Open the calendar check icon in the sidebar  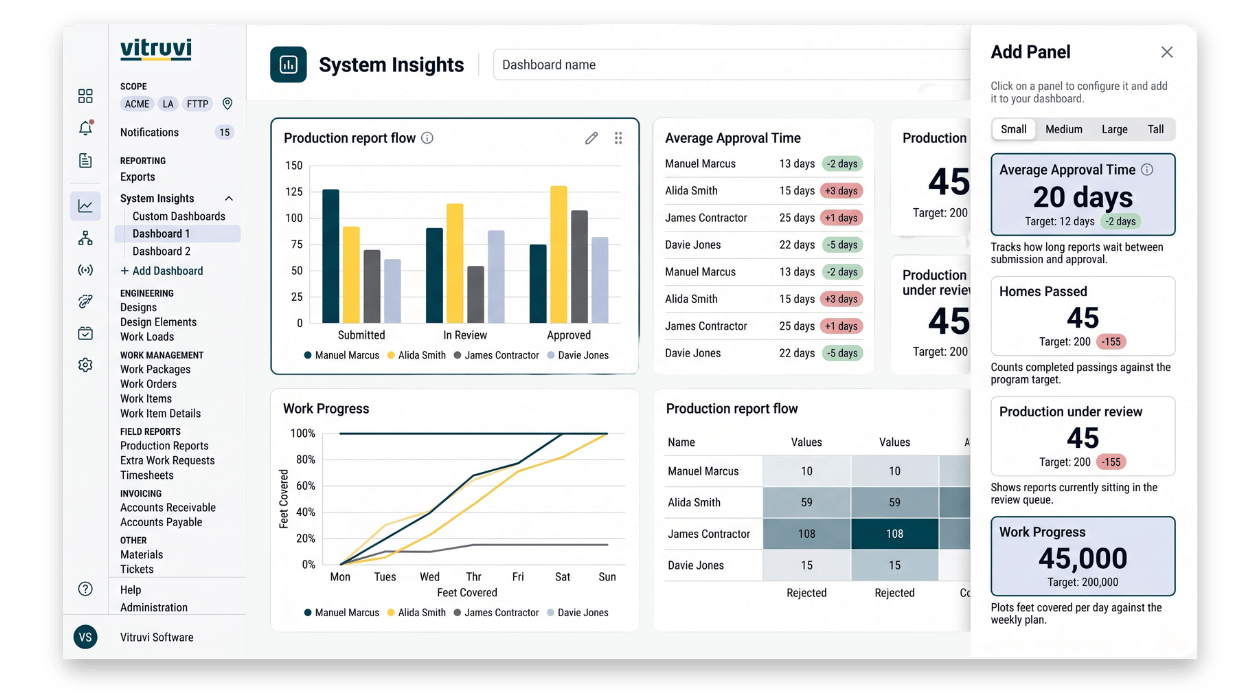coord(85,333)
